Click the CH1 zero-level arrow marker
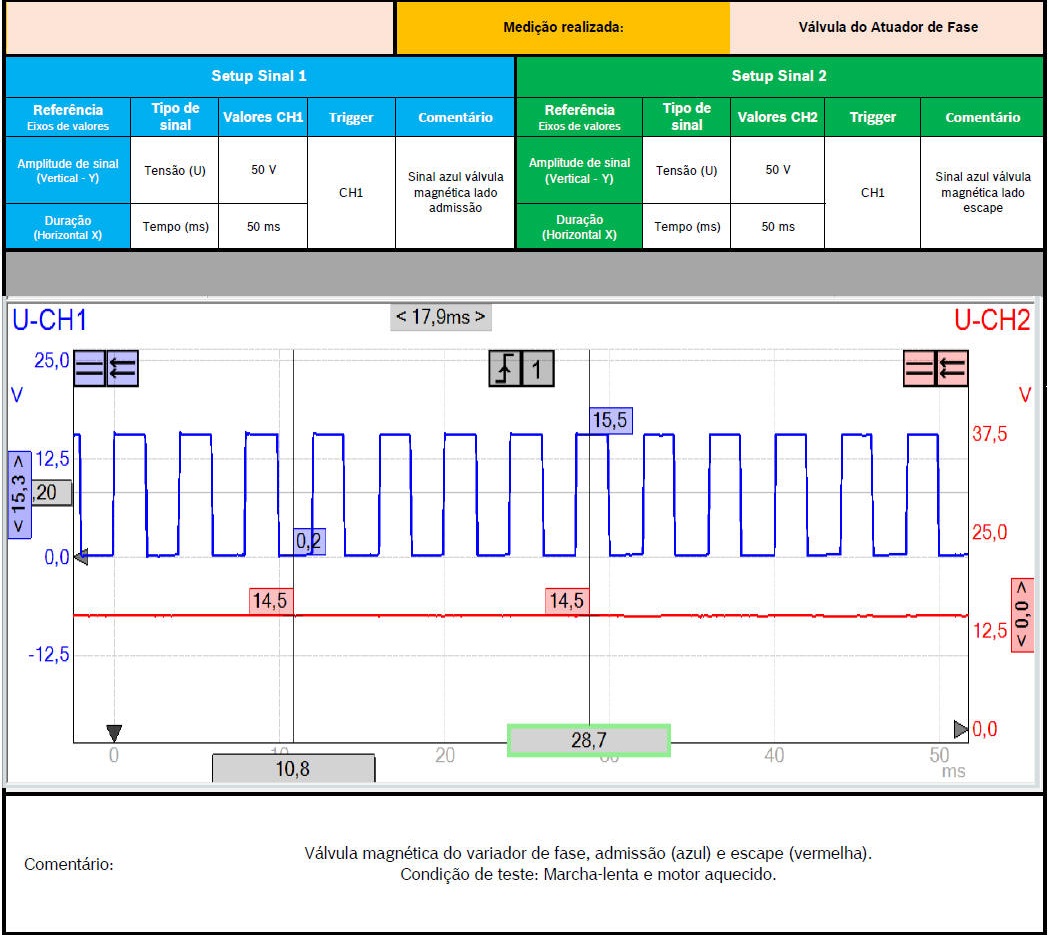This screenshot has height=938, width=1049. pyautogui.click(x=81, y=557)
